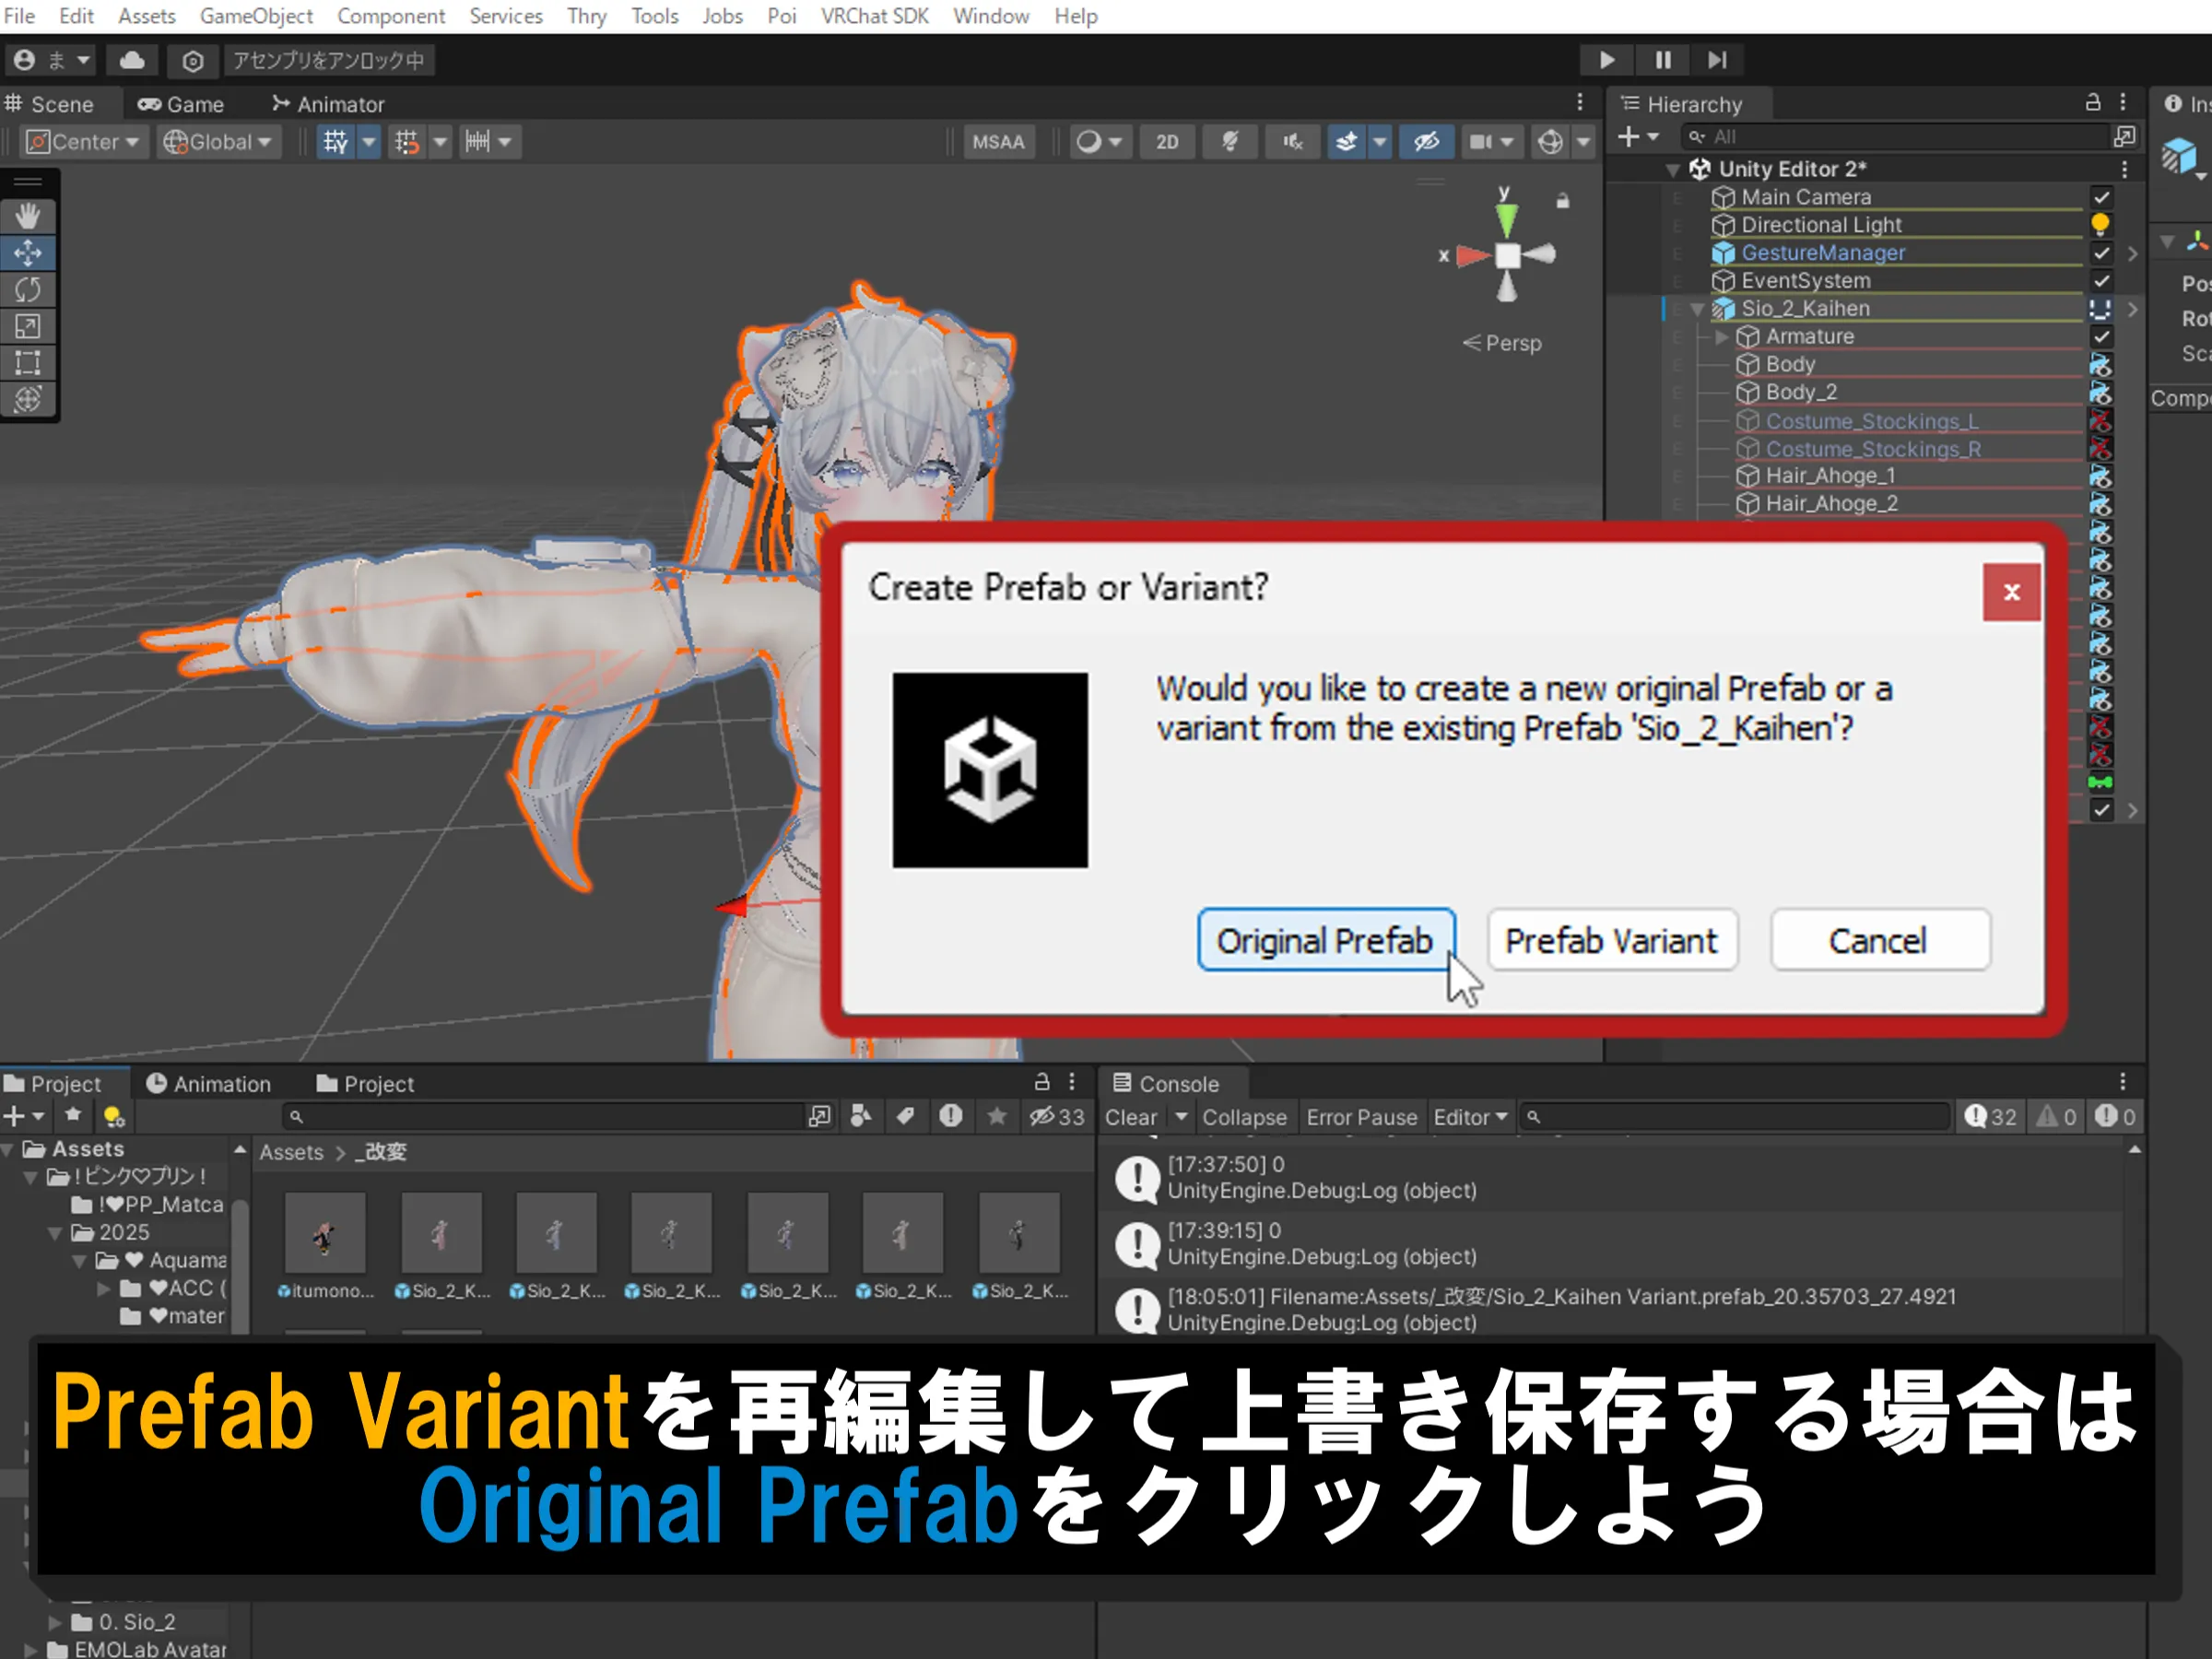Toggle GestureManager active checkbox
This screenshot has width=2212, height=1659.
[x=2101, y=253]
